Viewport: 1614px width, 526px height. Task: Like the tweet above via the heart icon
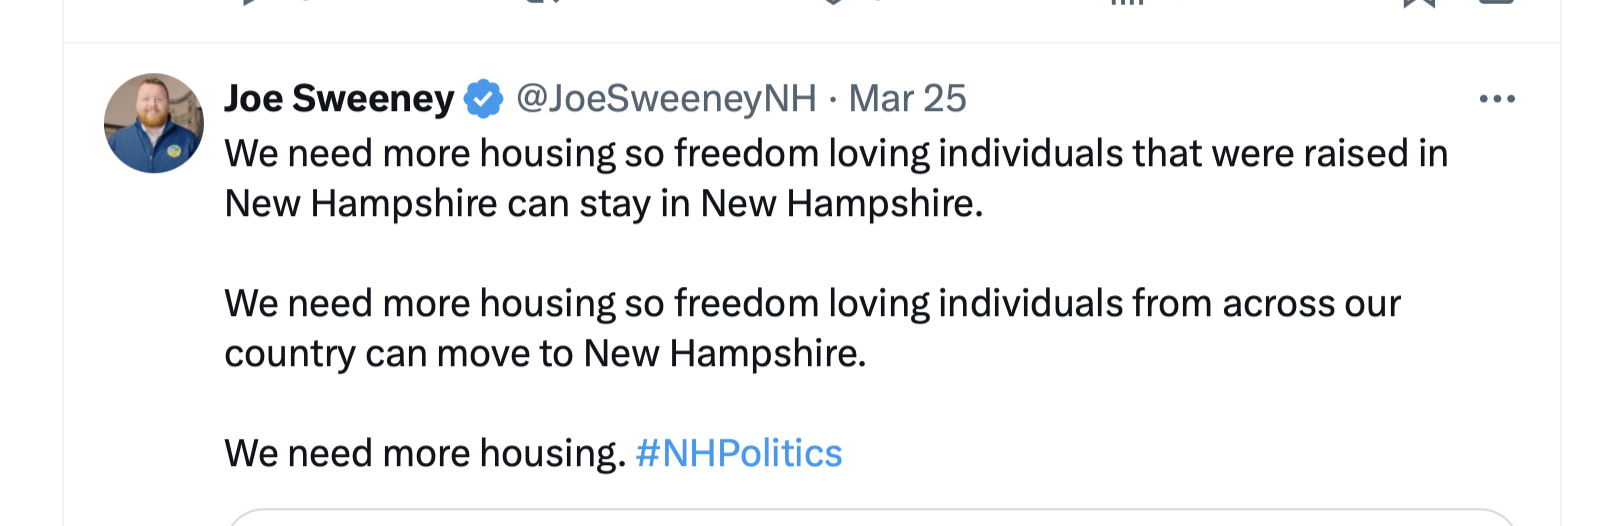833,2
